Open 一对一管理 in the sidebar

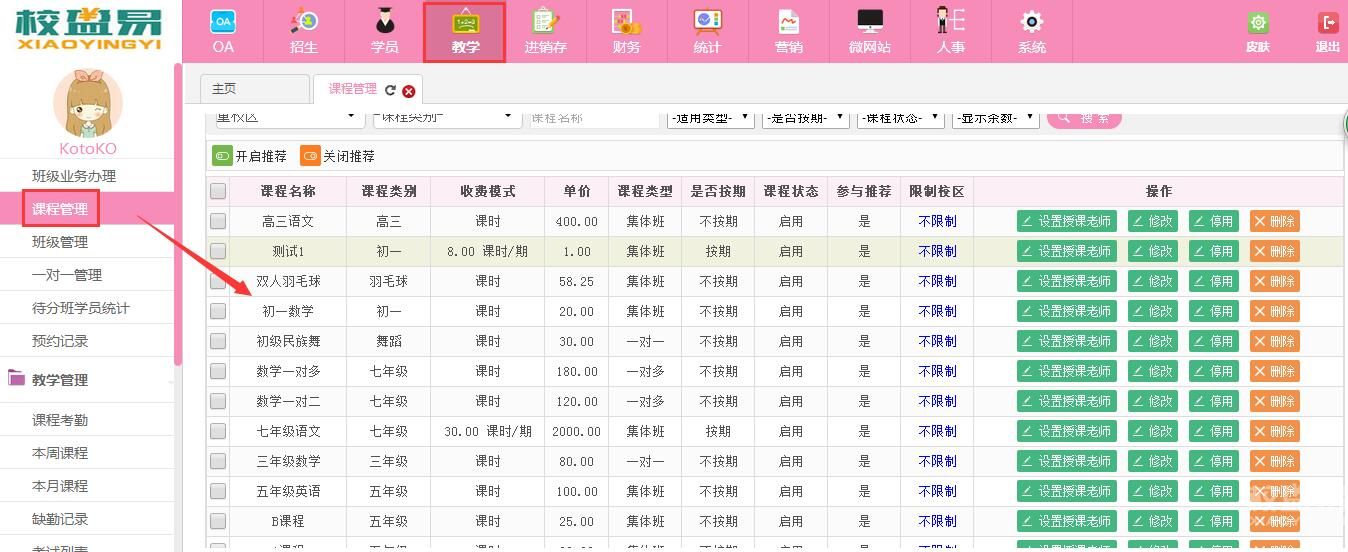coord(67,275)
